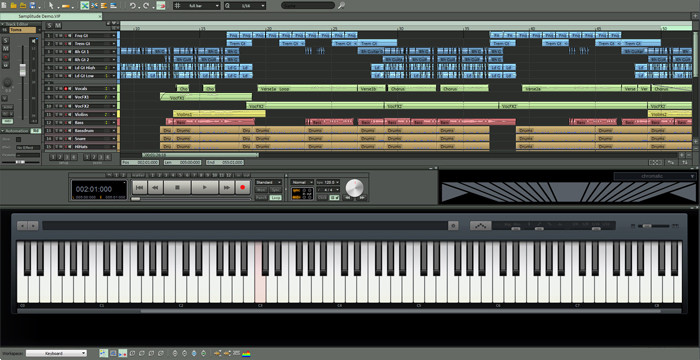Collapse the Track Editor panel
The width and height of the screenshot is (700, 360).
3,24
